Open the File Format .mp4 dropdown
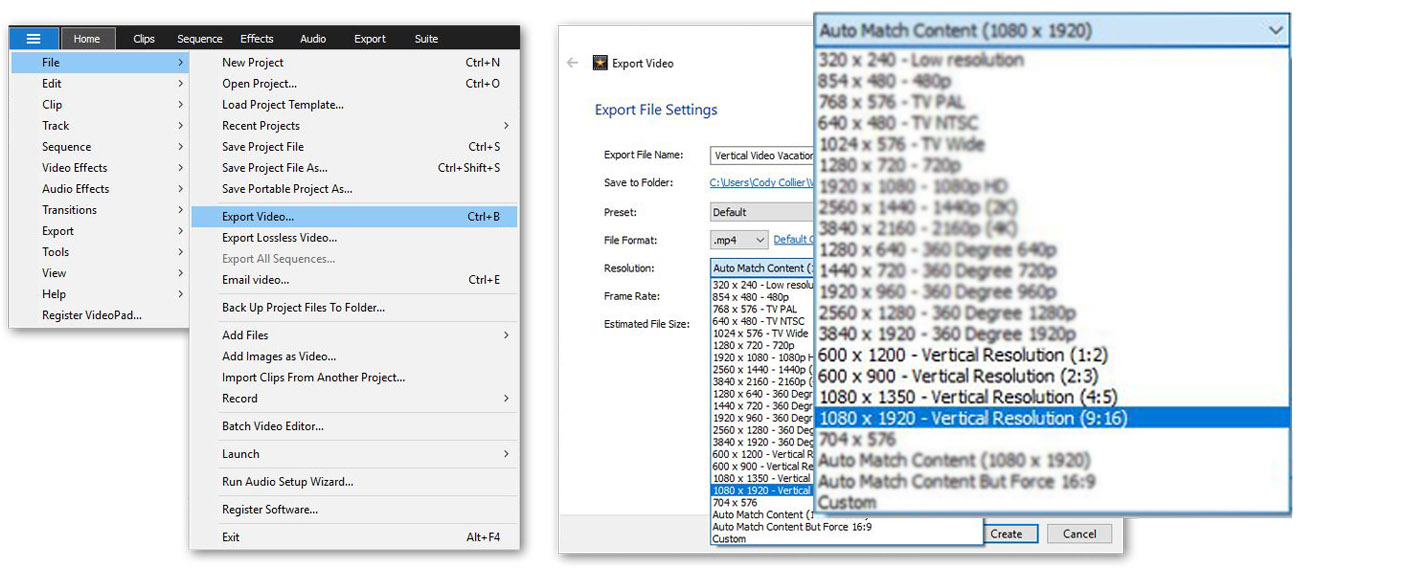Viewport: 1425px width, 575px height. click(x=739, y=240)
